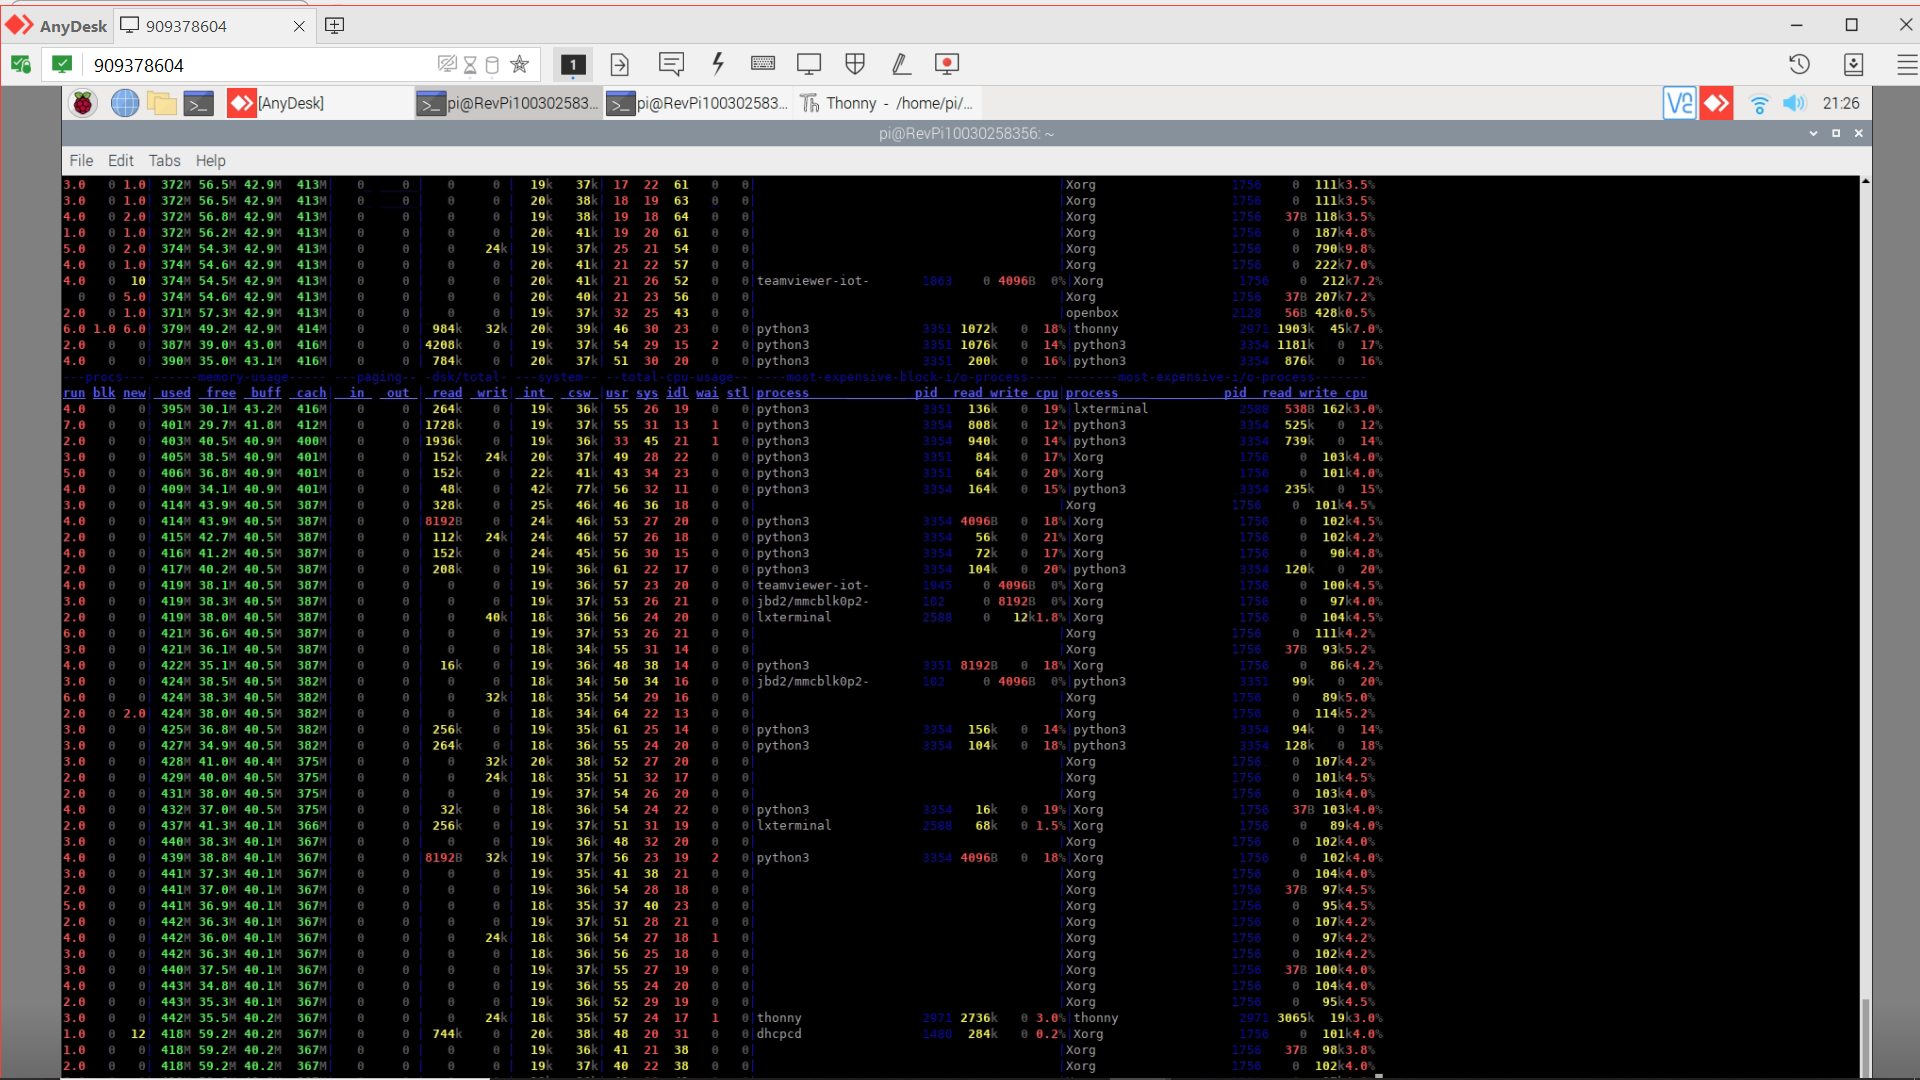This screenshot has width=1920, height=1080.
Task: Open the chat icon in AnyDesk toolbar
Action: (x=671, y=65)
